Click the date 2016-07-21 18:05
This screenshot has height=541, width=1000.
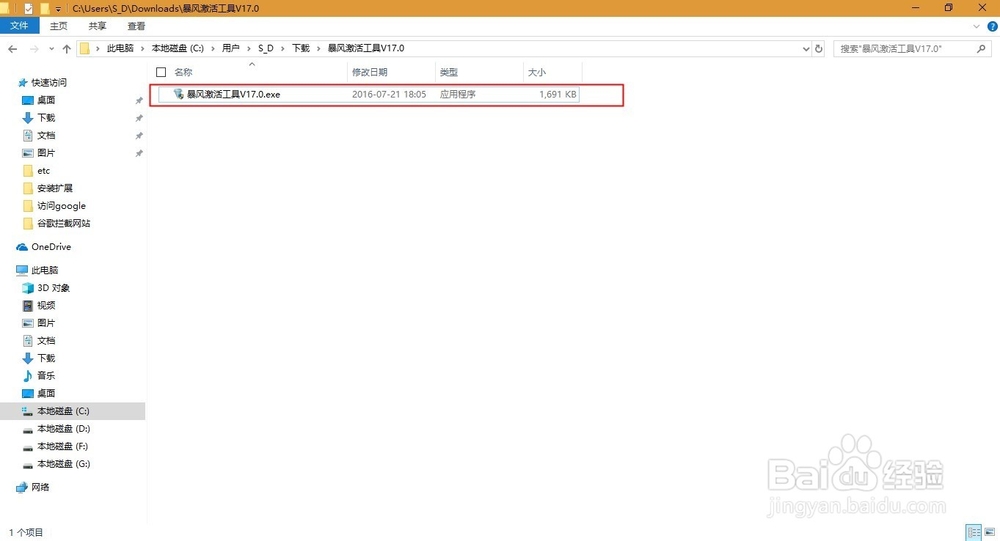(389, 94)
